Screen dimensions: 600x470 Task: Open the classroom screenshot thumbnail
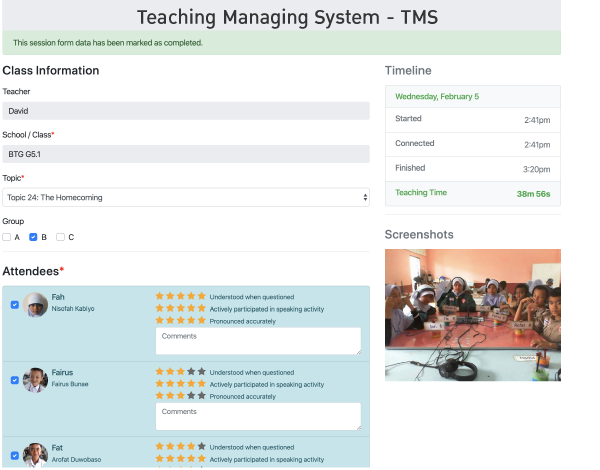[473, 315]
